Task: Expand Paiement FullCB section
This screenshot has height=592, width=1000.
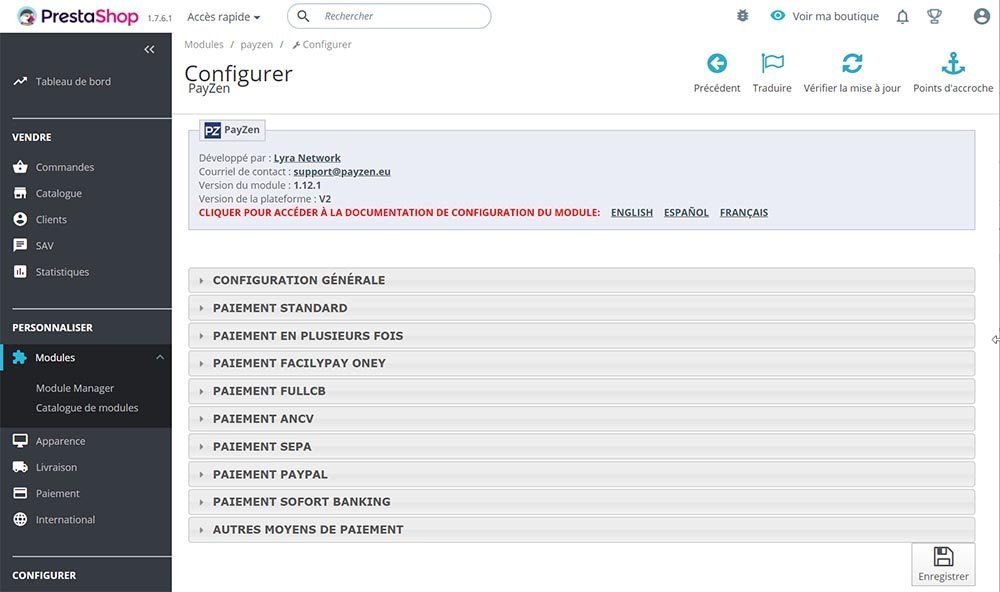Action: (x=581, y=391)
